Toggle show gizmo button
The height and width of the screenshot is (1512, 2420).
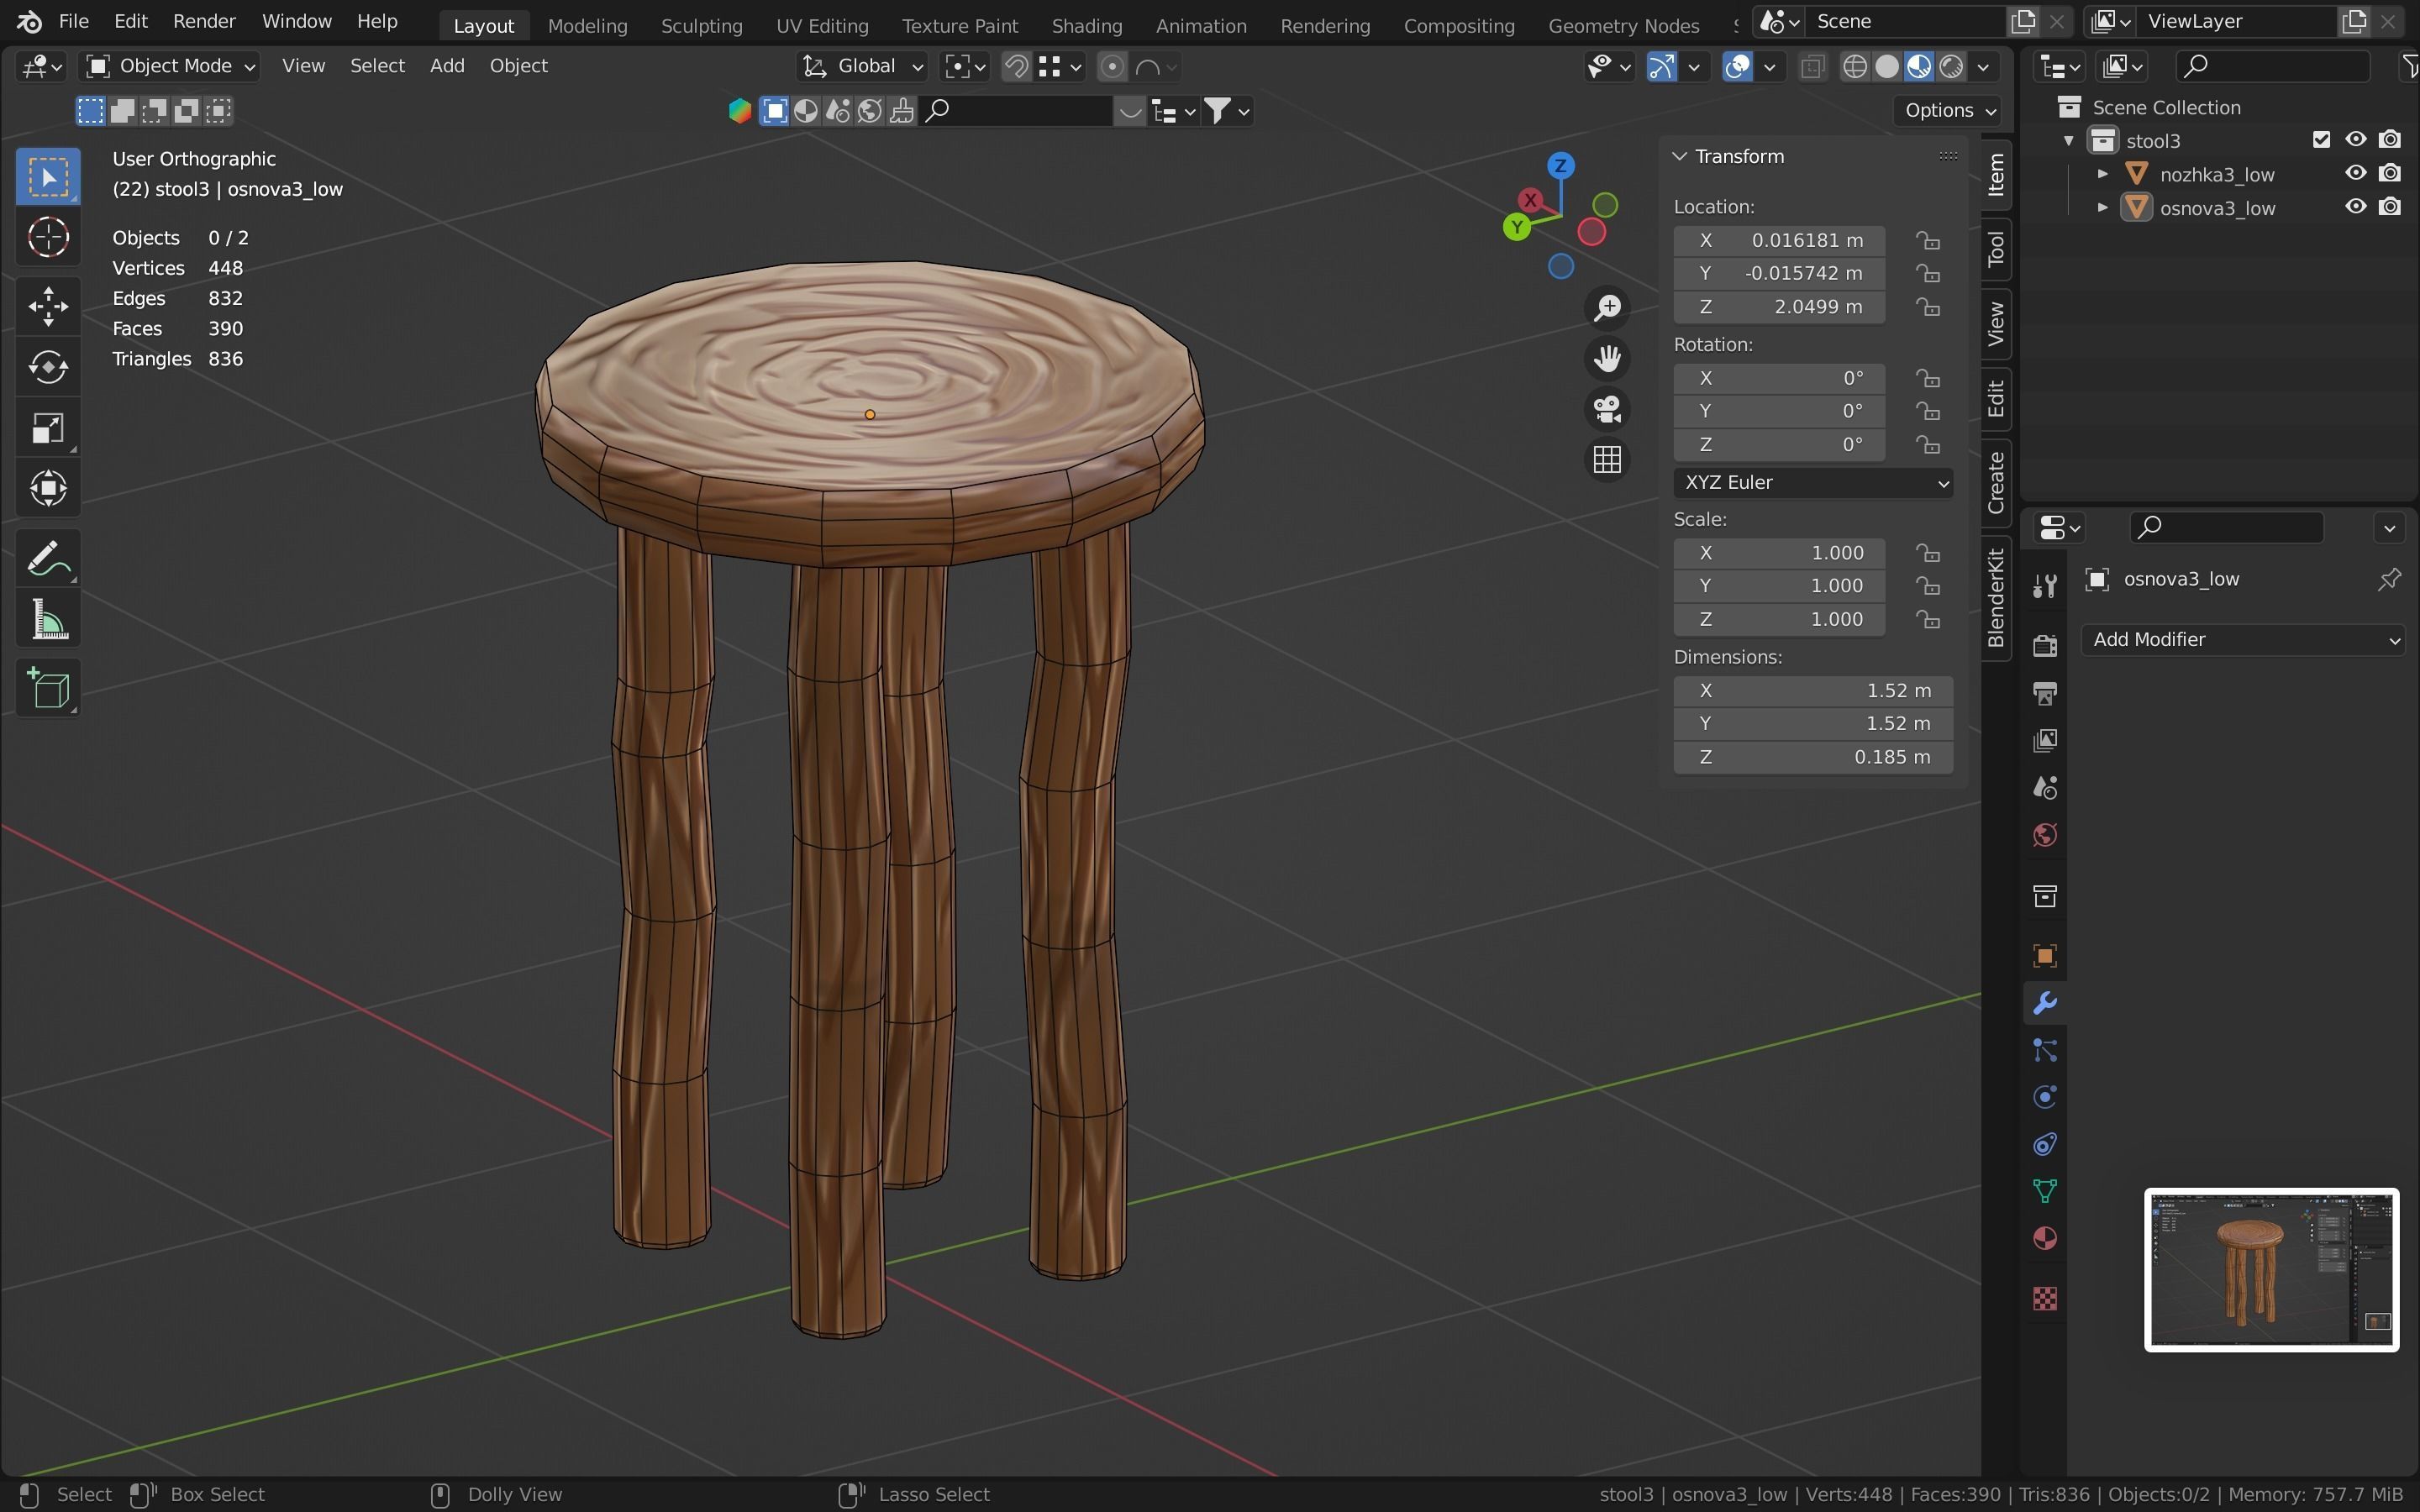point(1661,67)
